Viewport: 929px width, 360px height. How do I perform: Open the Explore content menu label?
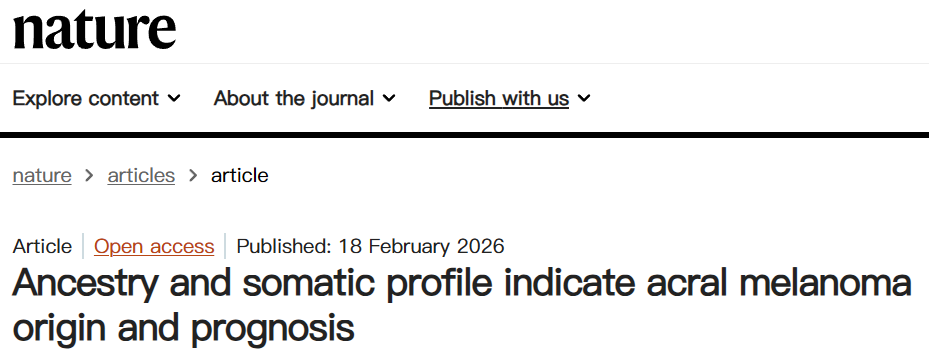coord(86,98)
